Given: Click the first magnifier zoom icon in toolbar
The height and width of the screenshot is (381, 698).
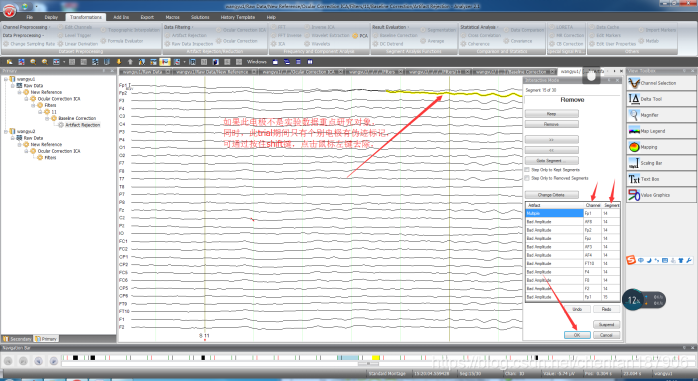Looking at the screenshot, I should 33,62.
